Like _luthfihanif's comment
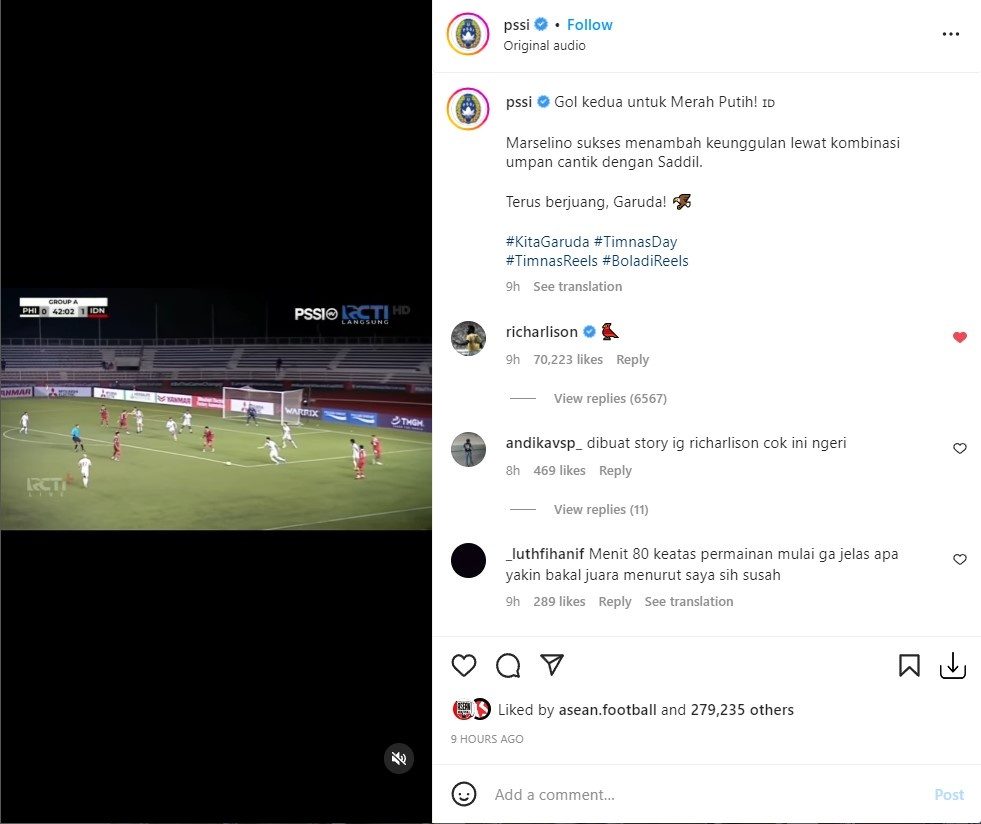981x824 pixels. [960, 559]
